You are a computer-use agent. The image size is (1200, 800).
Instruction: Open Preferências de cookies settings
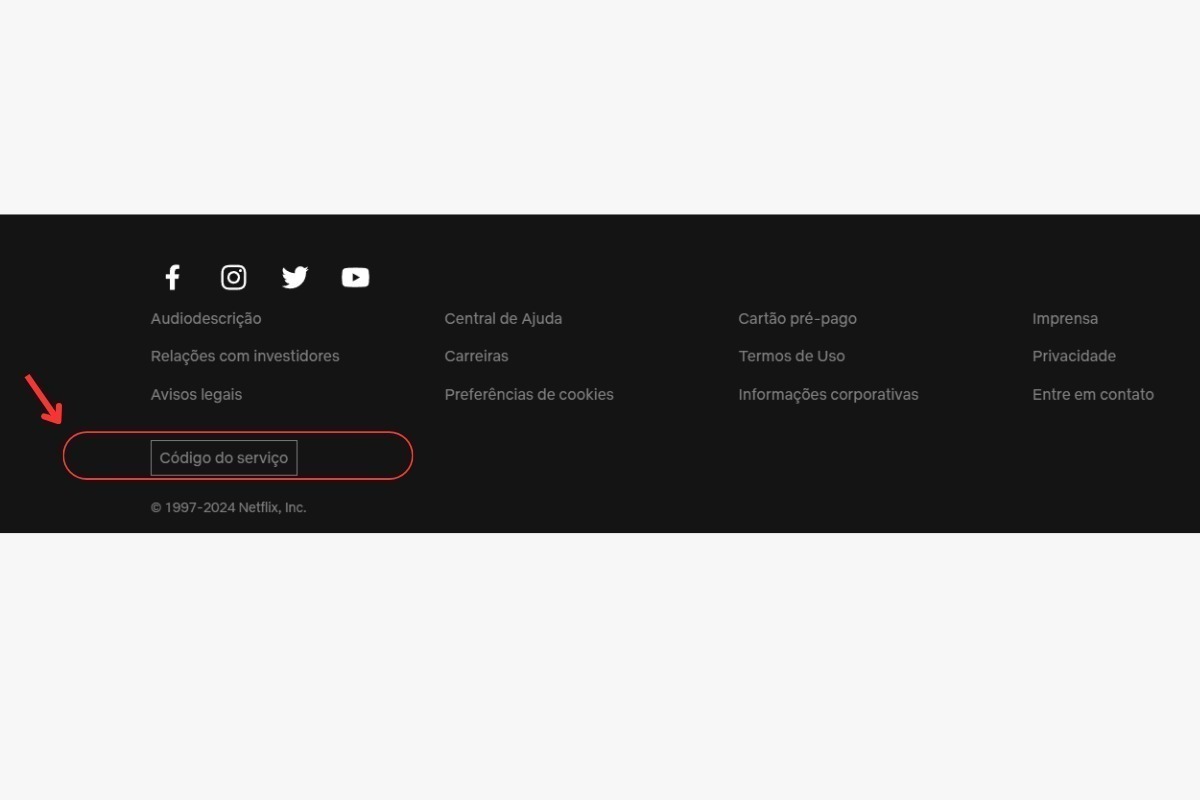tap(529, 394)
